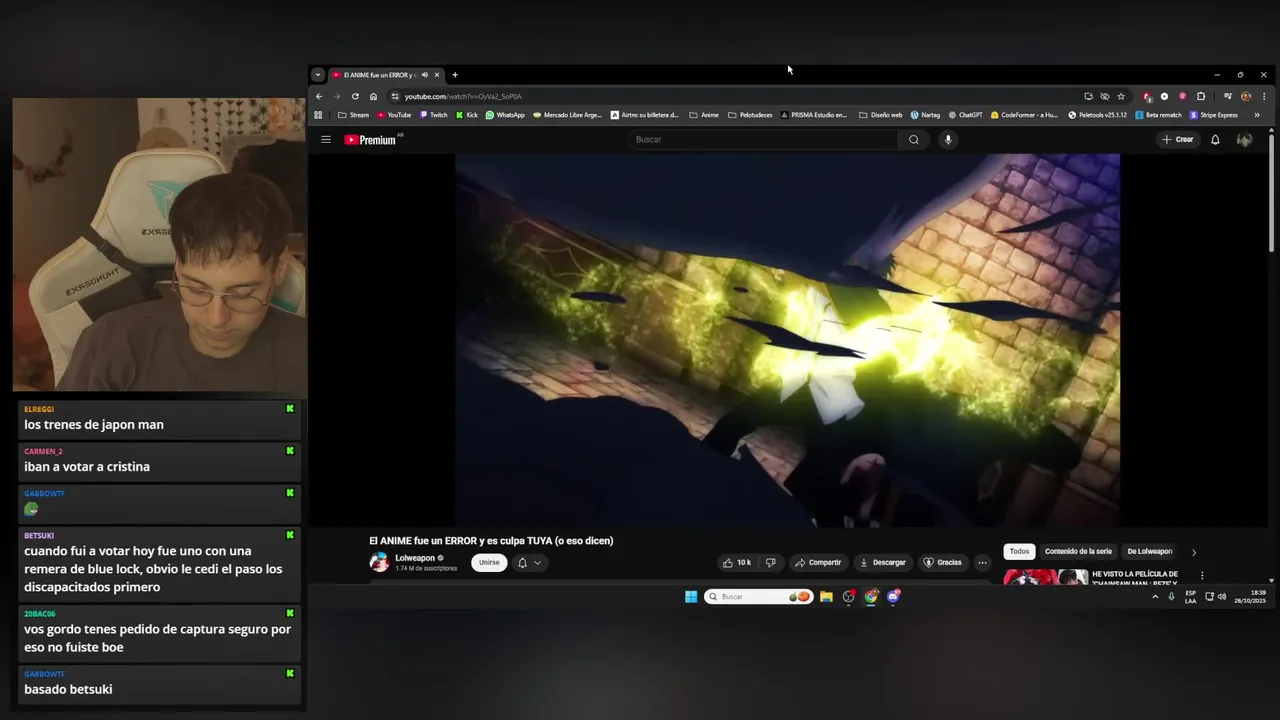Image resolution: width=1280 pixels, height=720 pixels.
Task: Open the ChatGPT bookmark
Action: pos(965,115)
